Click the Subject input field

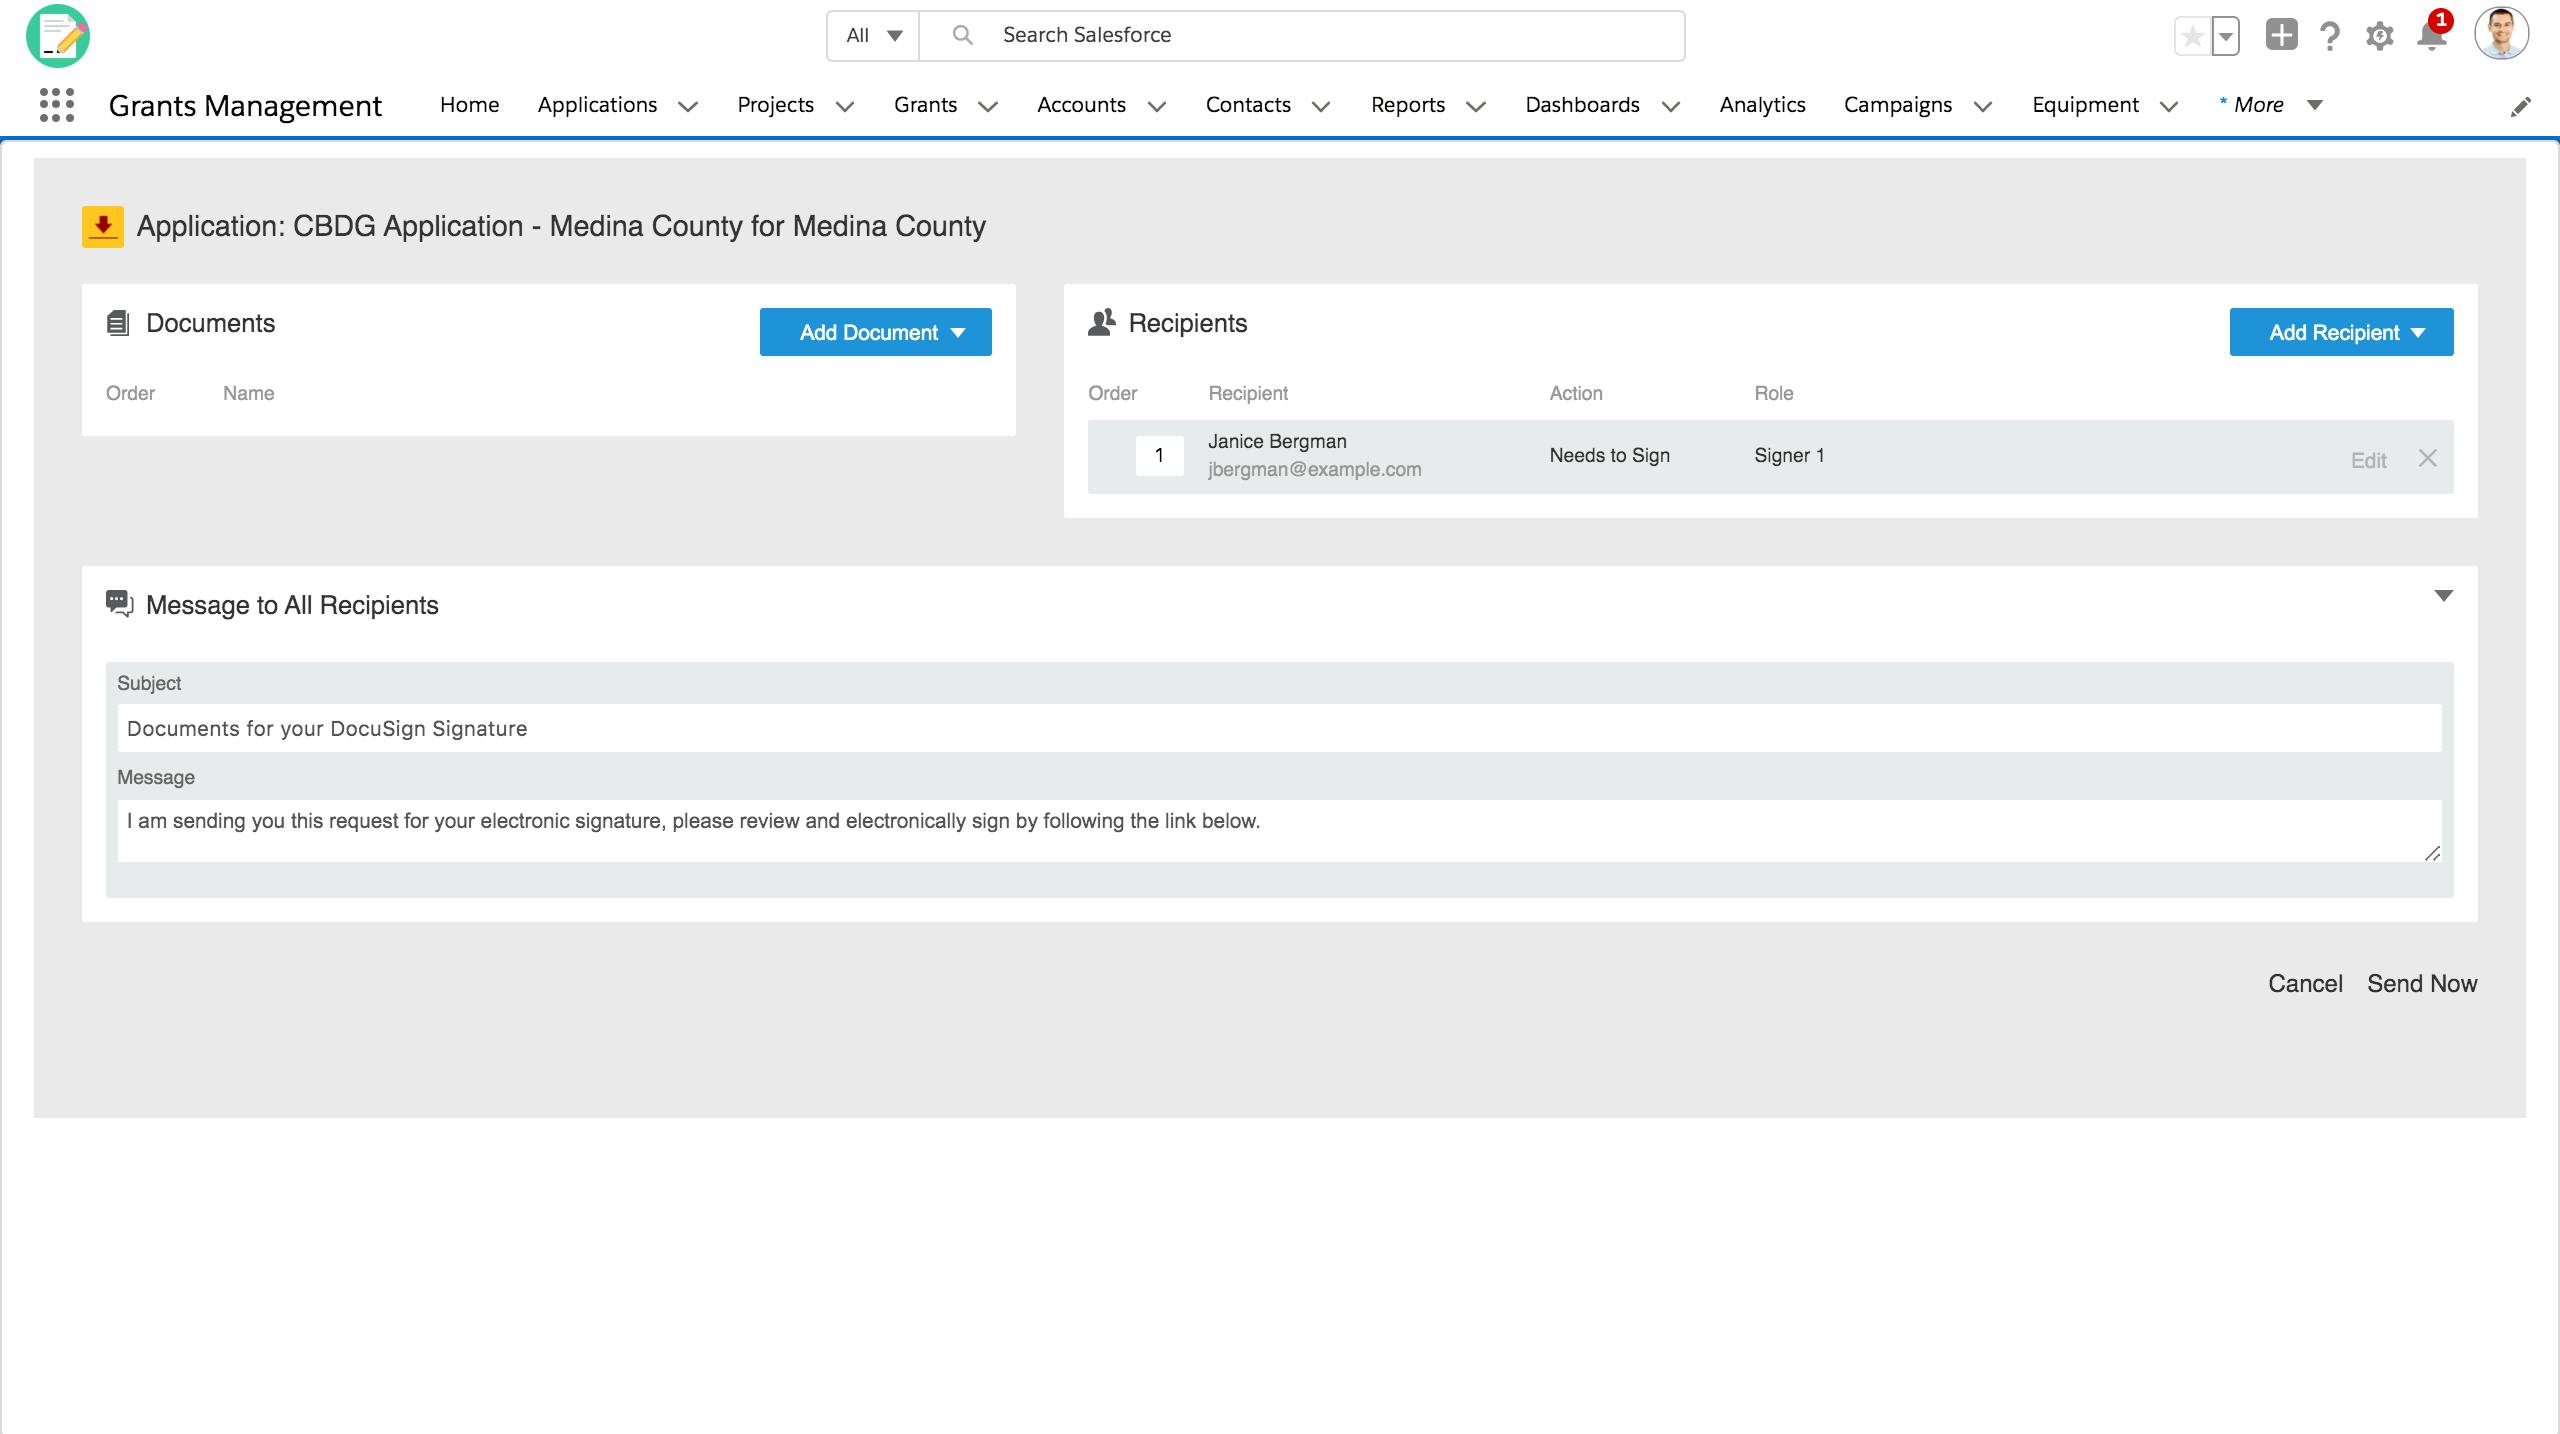[1279, 728]
